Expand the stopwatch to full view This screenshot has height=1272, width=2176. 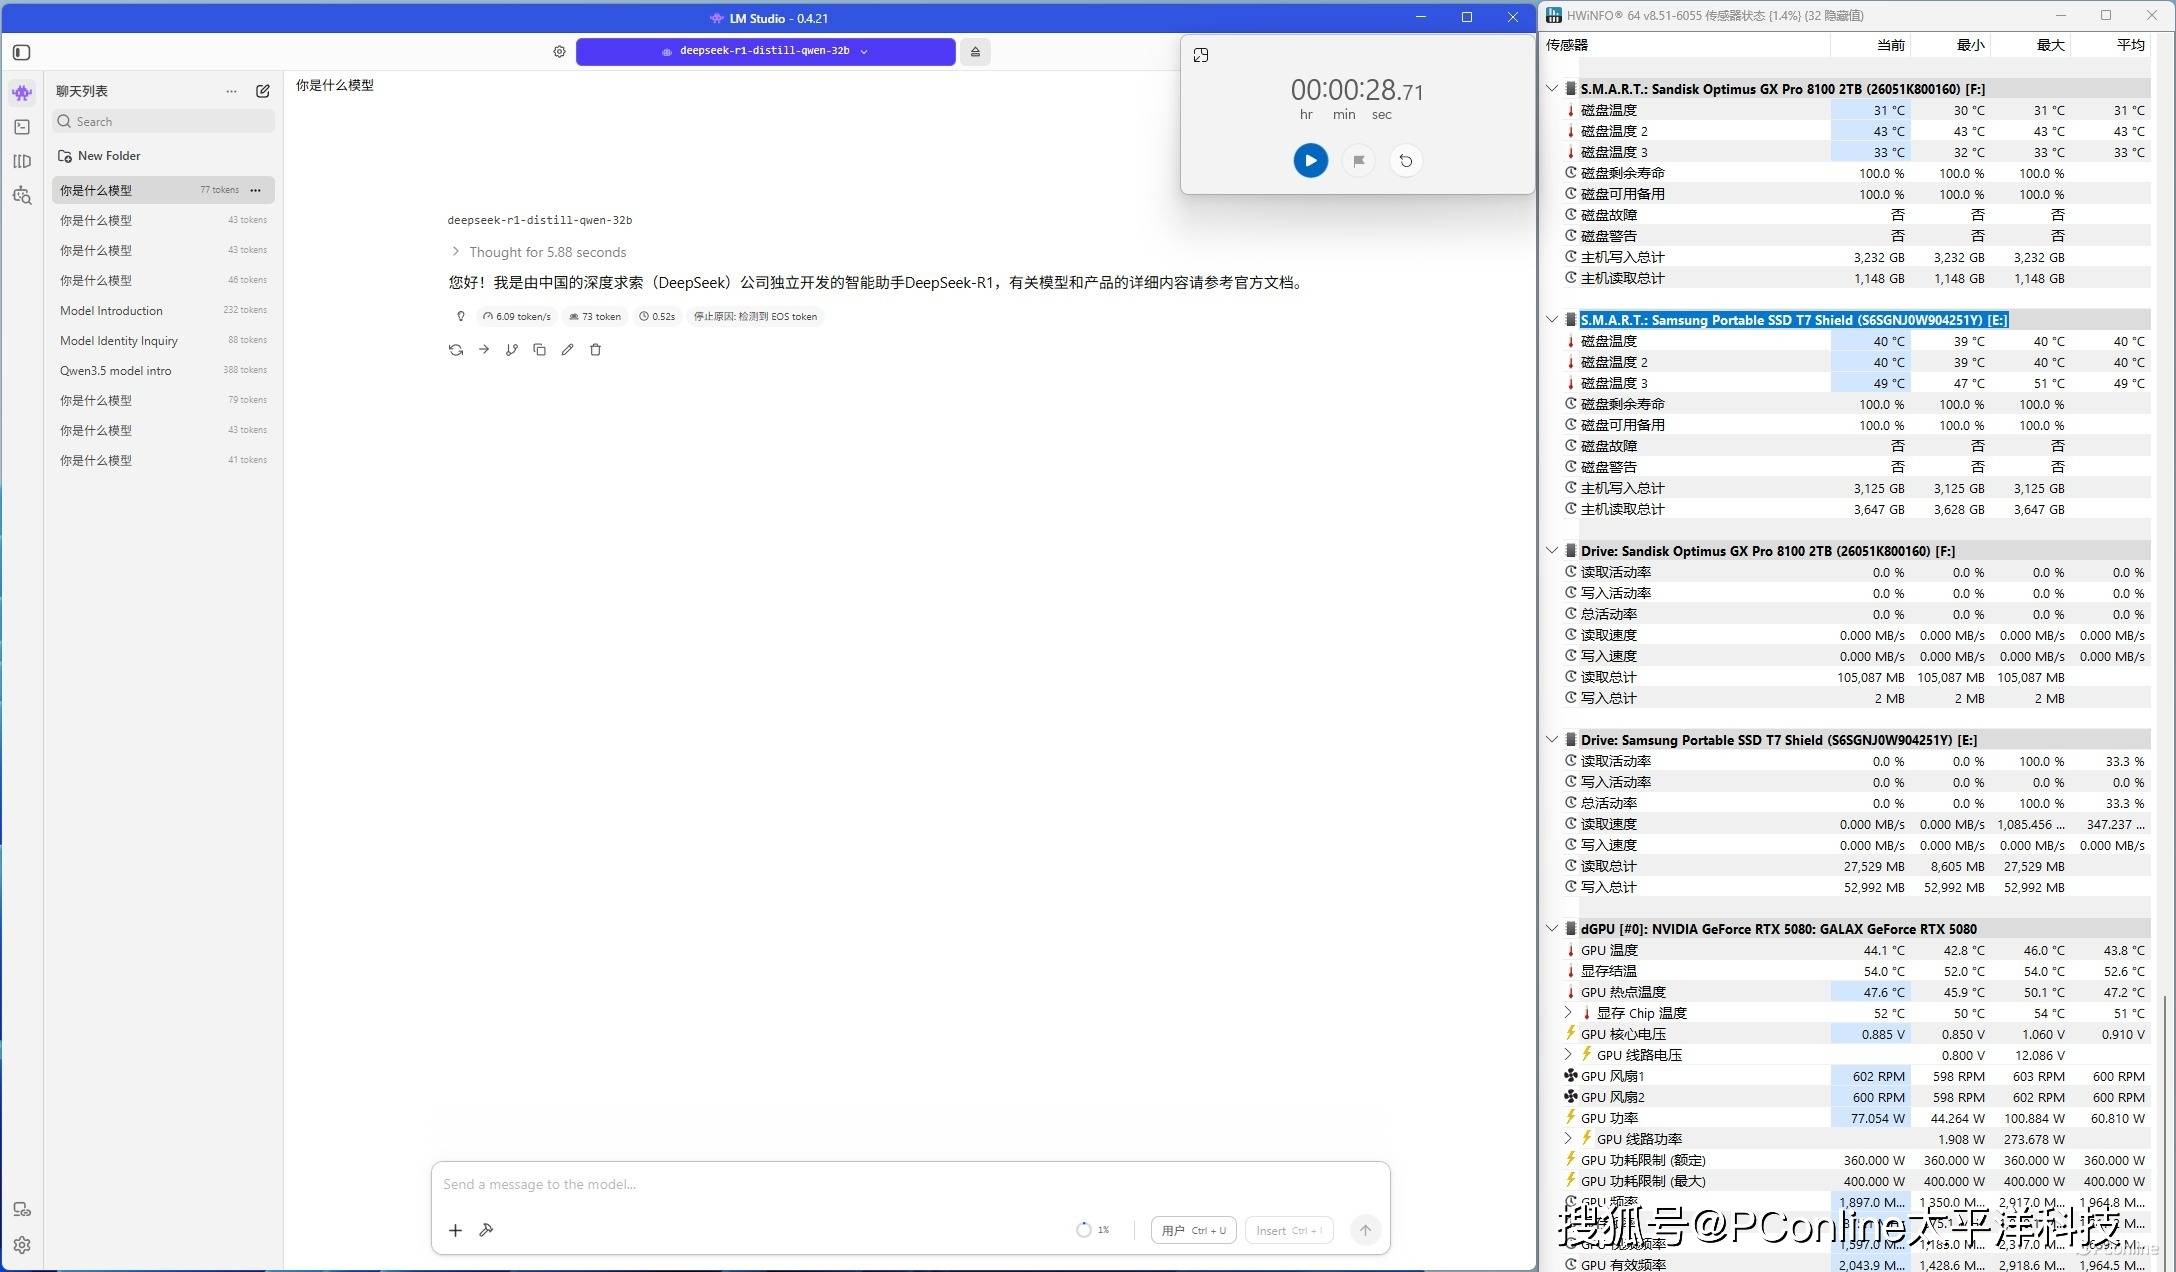pos(1201,55)
